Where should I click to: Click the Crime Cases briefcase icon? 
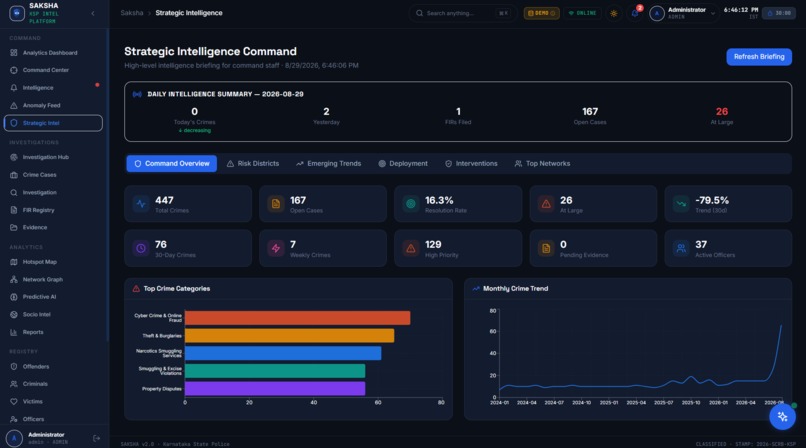(14, 175)
